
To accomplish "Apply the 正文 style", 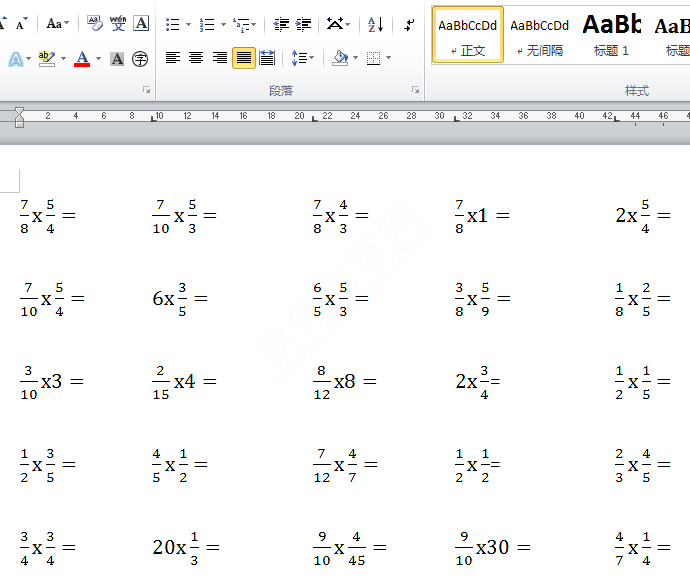I will pyautogui.click(x=468, y=35).
